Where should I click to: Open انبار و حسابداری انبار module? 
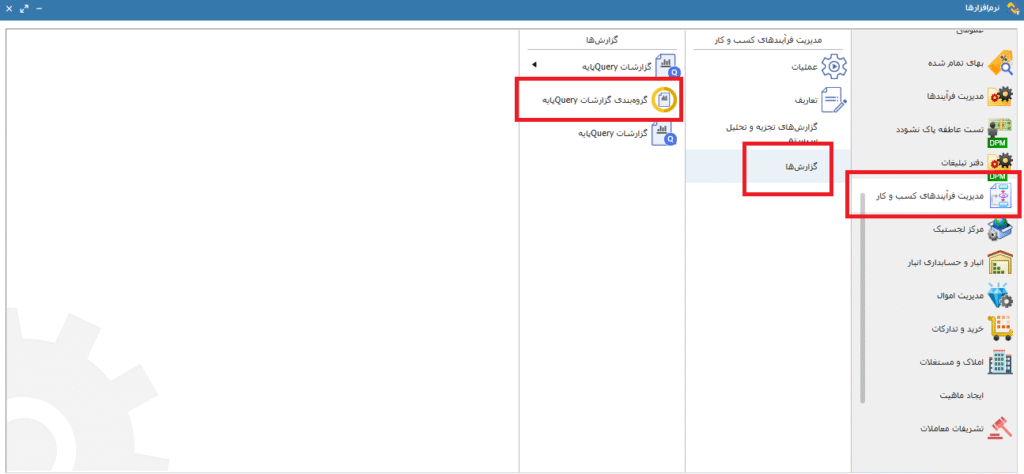999,262
